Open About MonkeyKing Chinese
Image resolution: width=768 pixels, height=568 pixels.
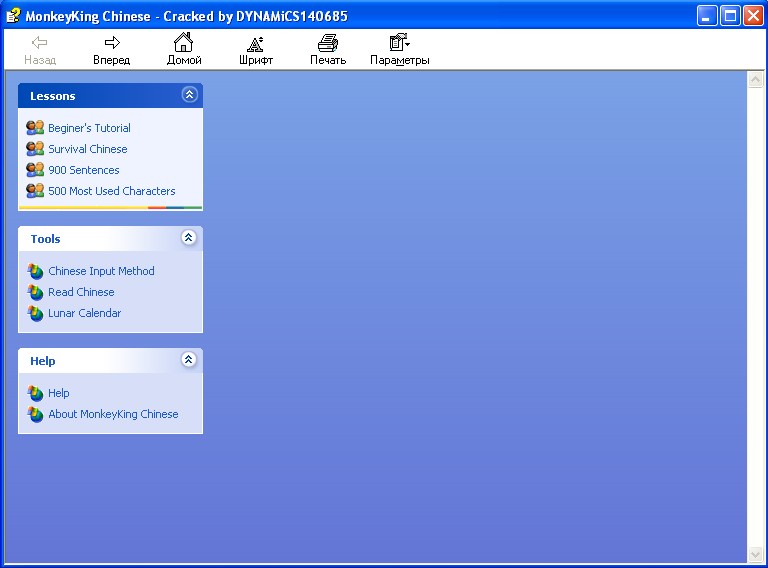(x=113, y=414)
